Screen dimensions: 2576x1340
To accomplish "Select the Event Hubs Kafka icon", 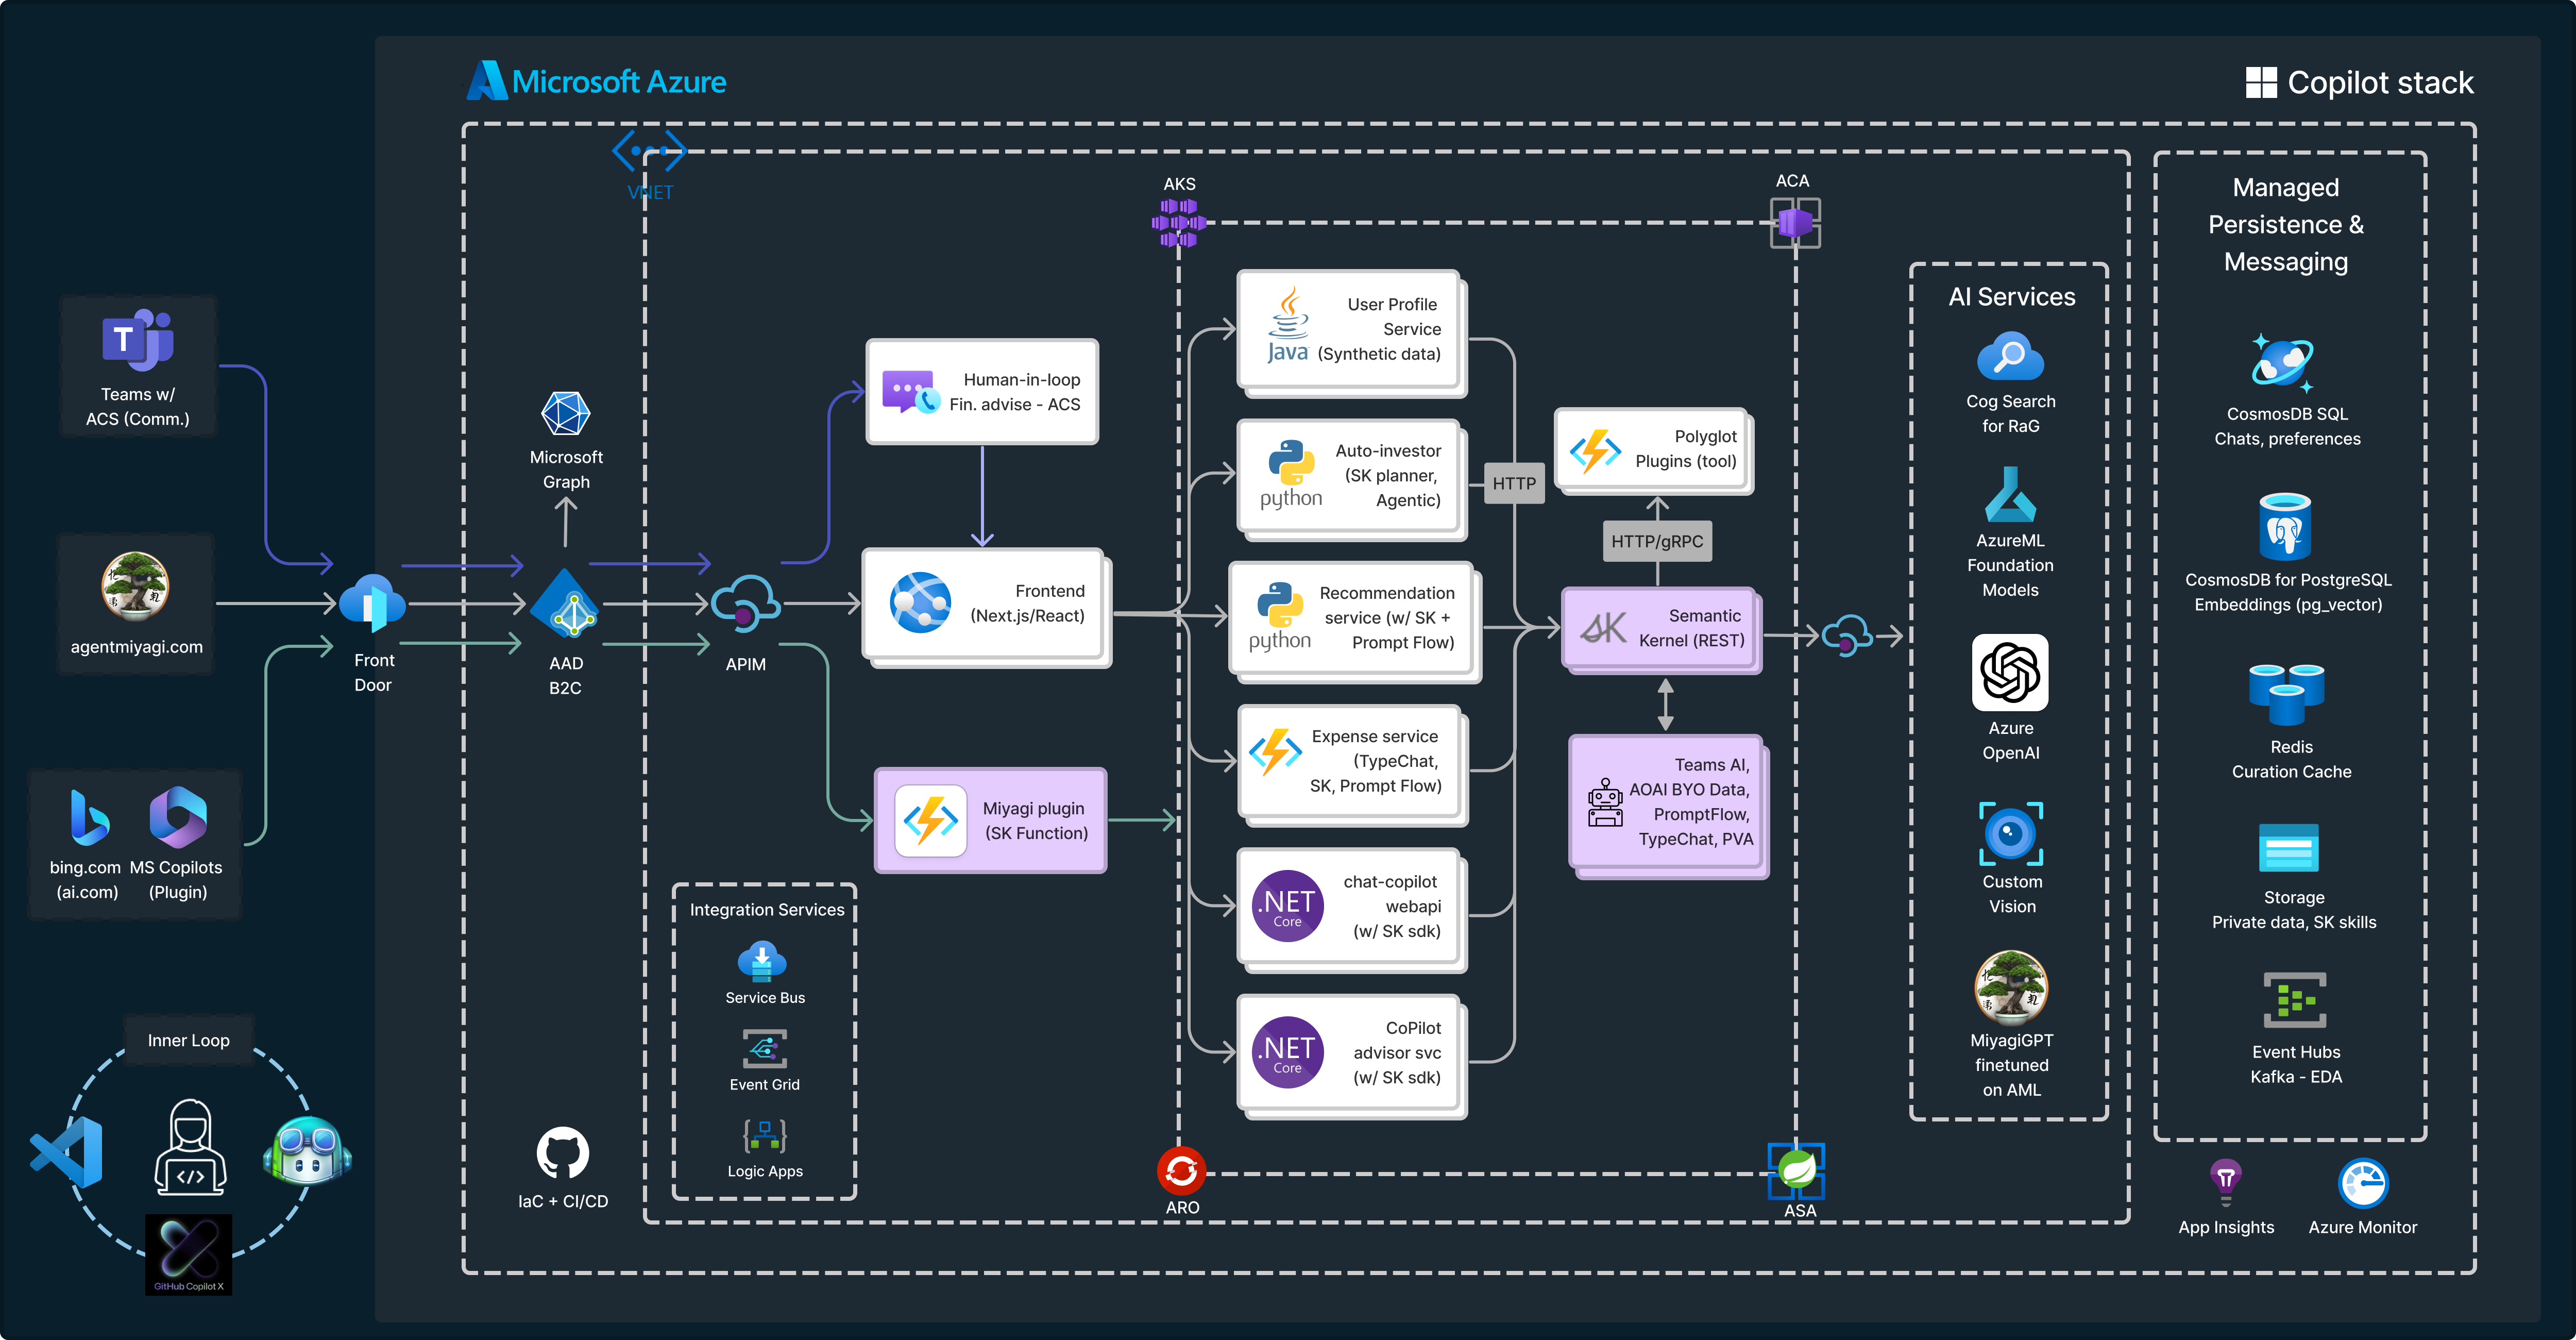I will [x=2295, y=1000].
